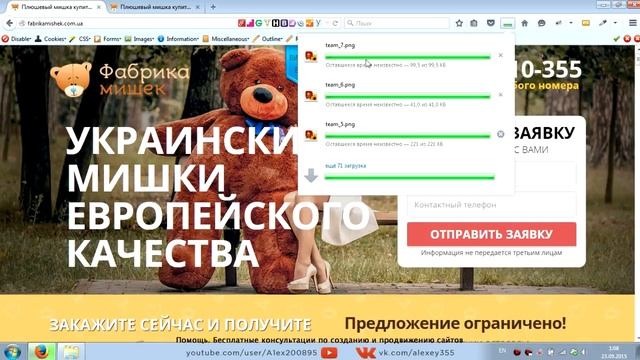Open the team_6.png download file icon
The image size is (640, 360).
click(311, 96)
